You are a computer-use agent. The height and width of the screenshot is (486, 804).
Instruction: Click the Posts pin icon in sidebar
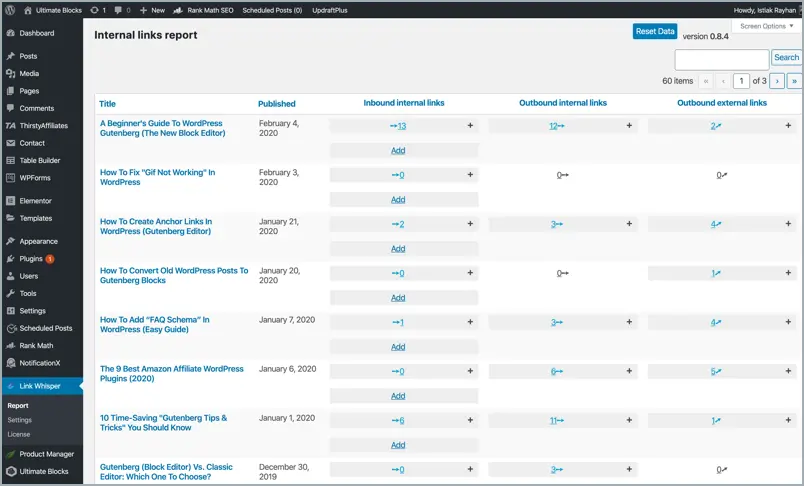[x=10, y=56]
